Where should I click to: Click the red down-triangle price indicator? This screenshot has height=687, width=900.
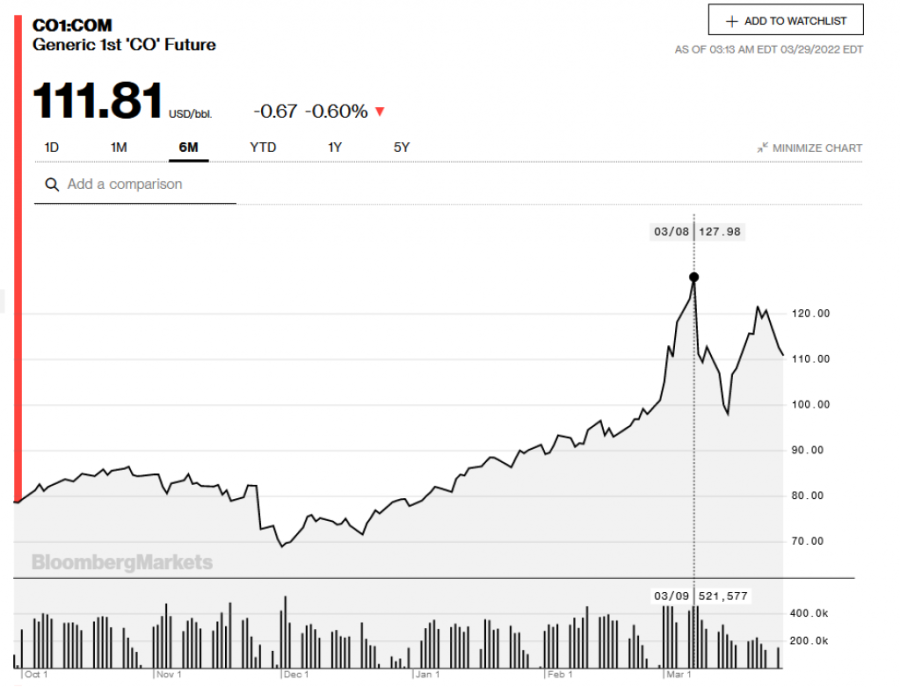tap(380, 112)
